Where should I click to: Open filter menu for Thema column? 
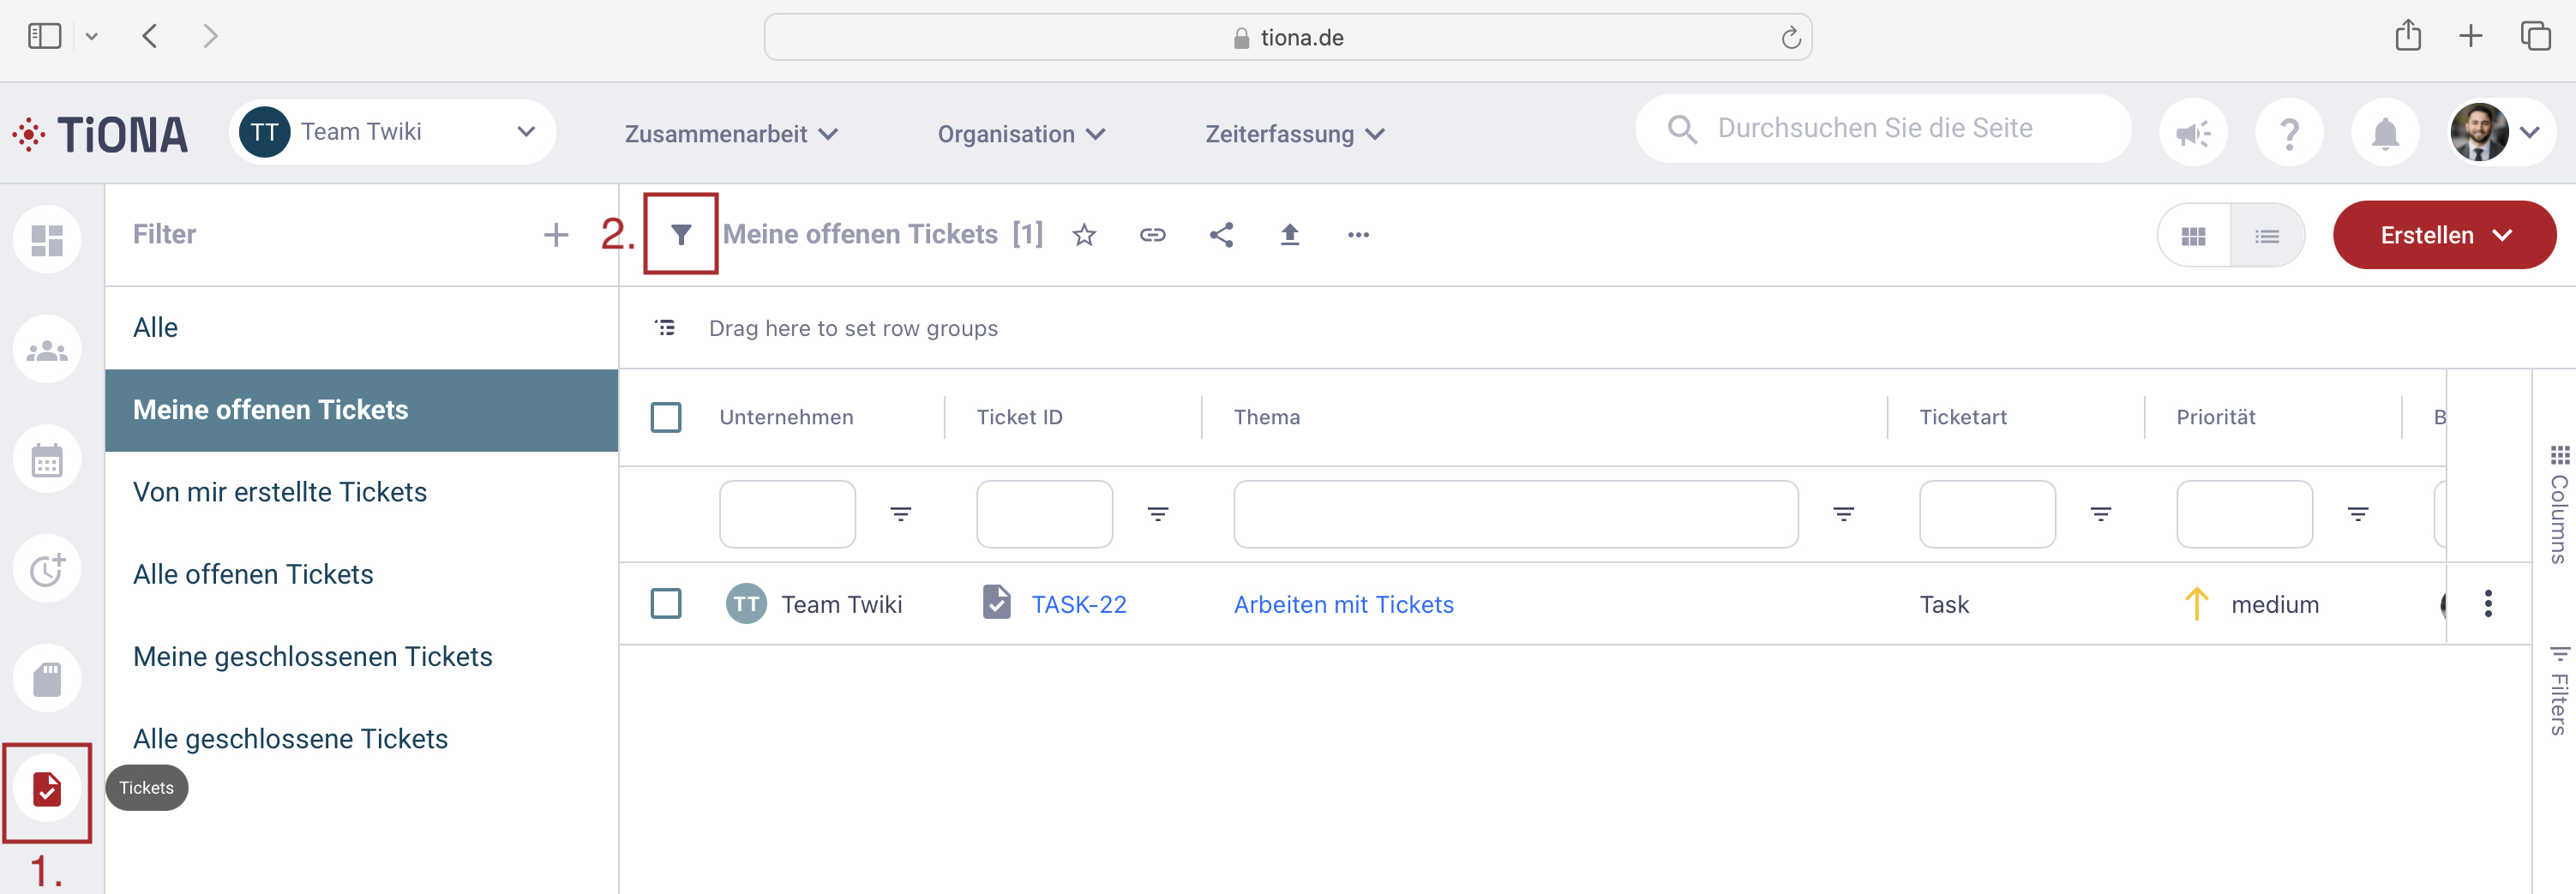click(x=1844, y=514)
